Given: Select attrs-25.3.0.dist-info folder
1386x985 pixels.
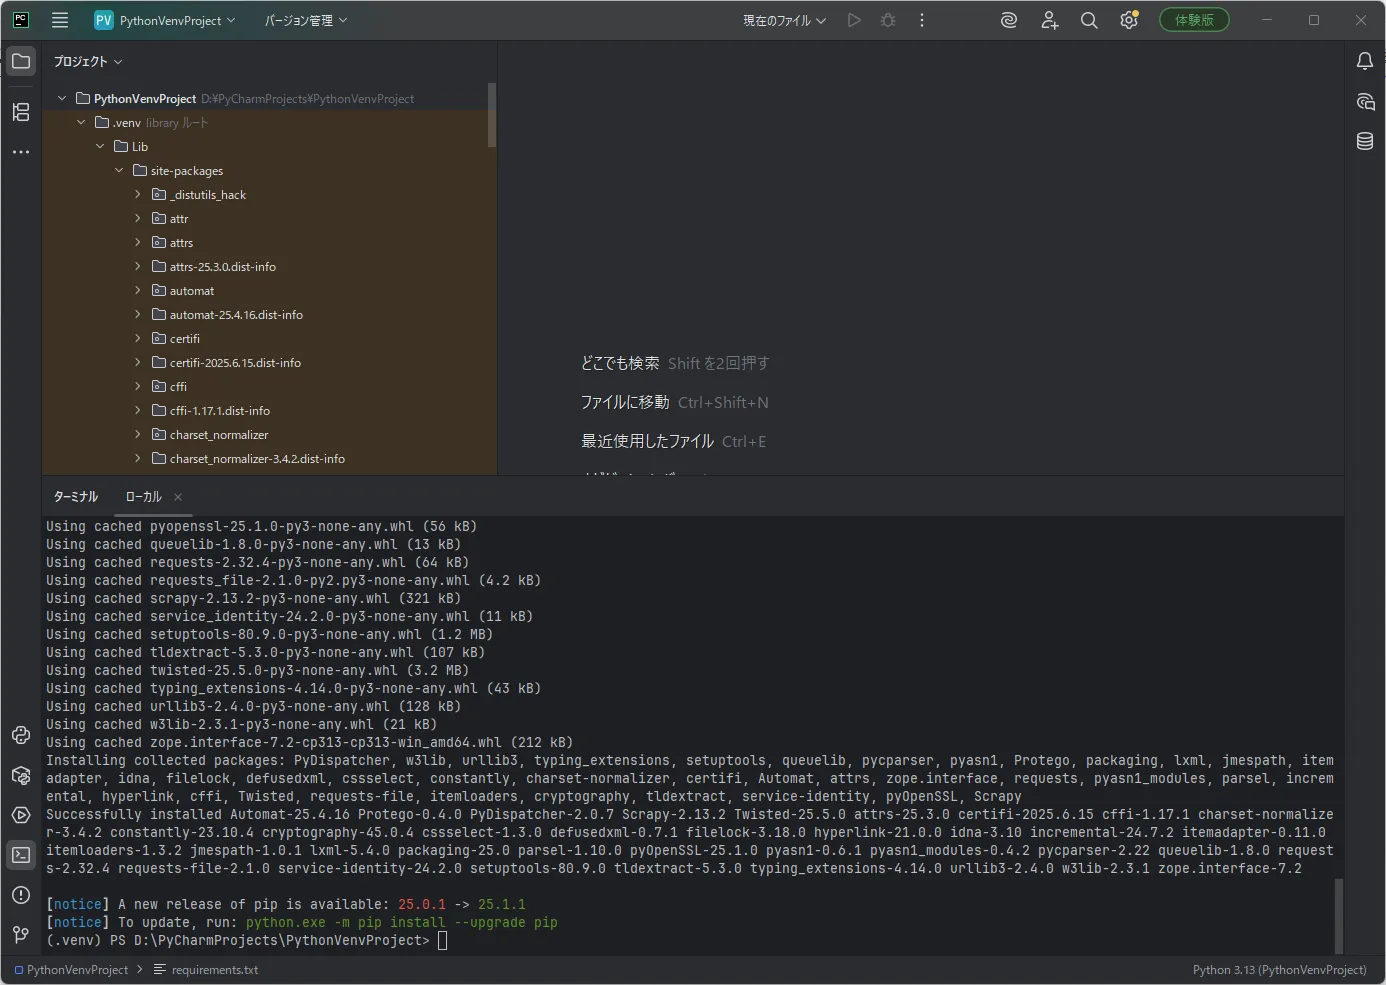Looking at the screenshot, I should [x=223, y=266].
